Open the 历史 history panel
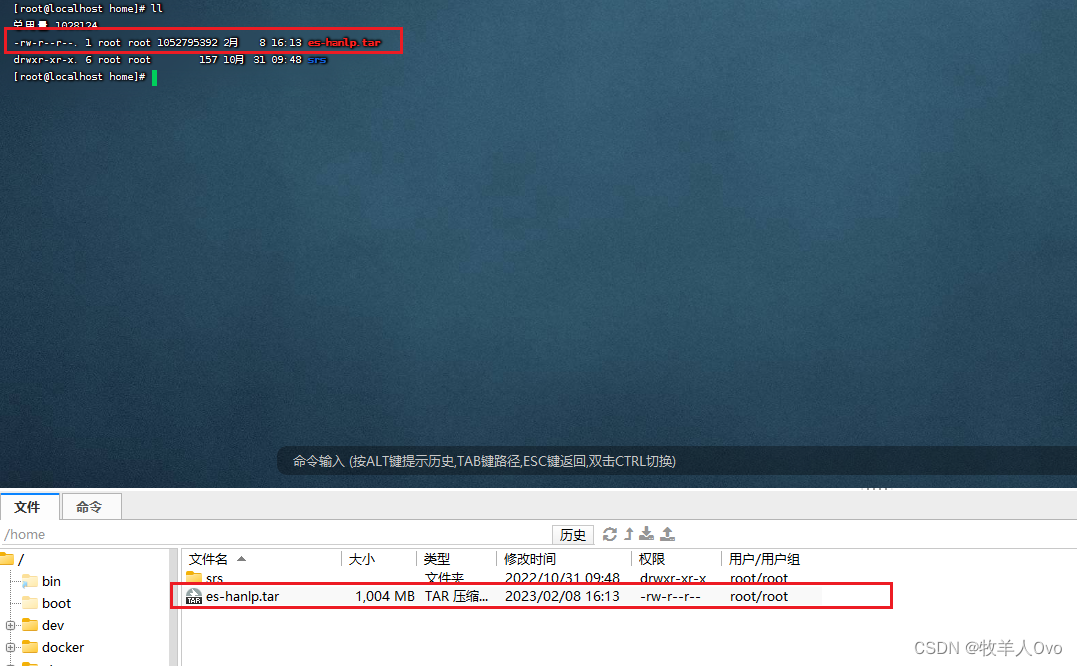1077x666 pixels. coord(572,534)
